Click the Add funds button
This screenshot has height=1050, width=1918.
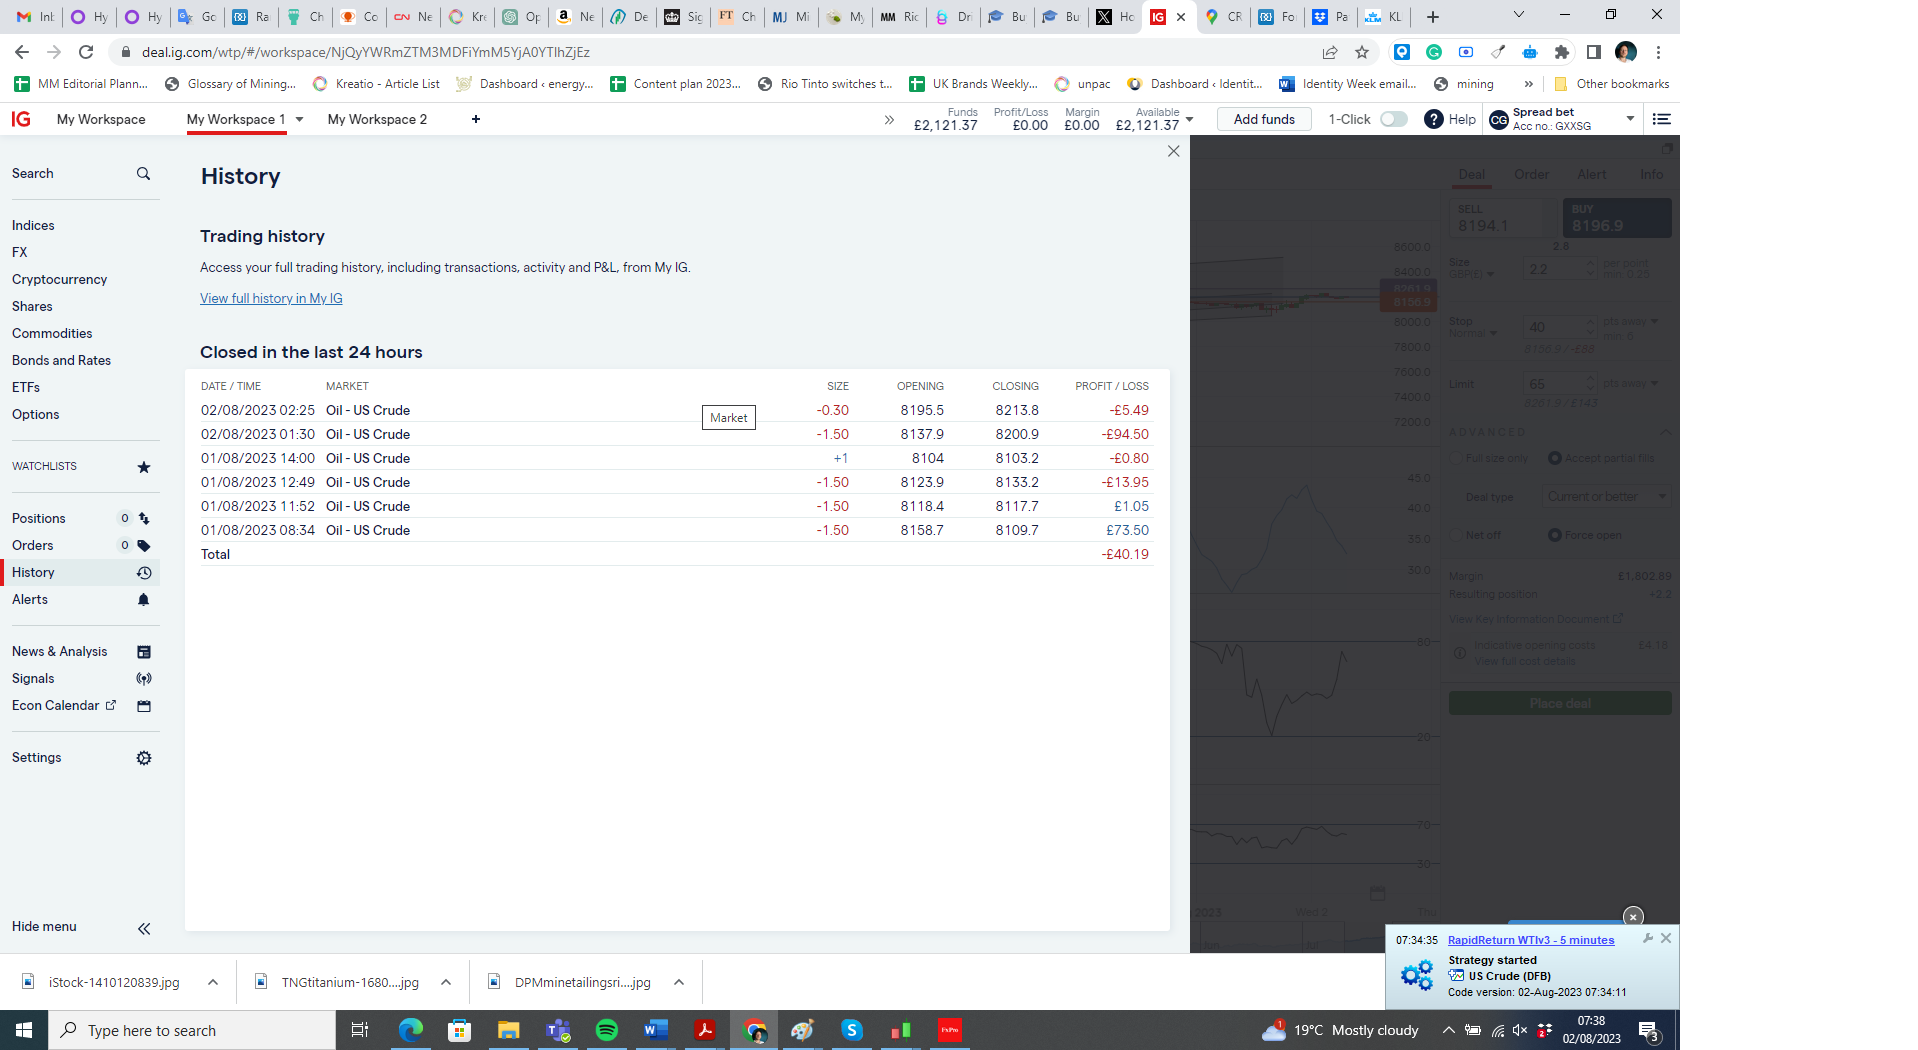click(1264, 119)
